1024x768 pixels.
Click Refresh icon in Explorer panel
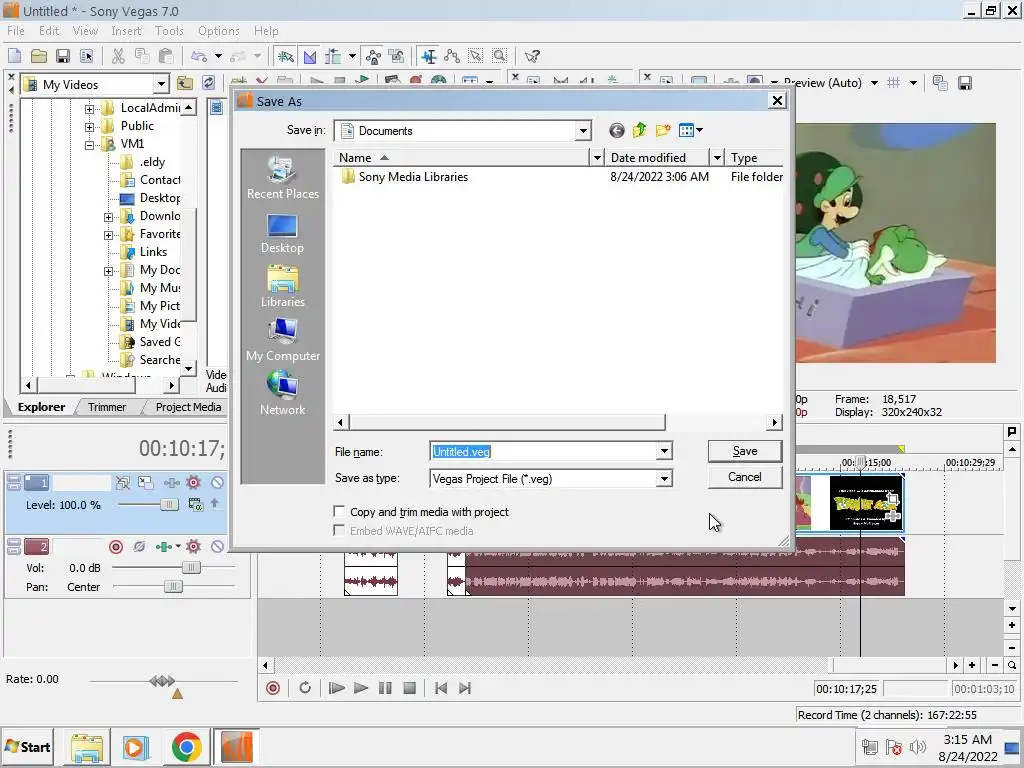(x=208, y=83)
